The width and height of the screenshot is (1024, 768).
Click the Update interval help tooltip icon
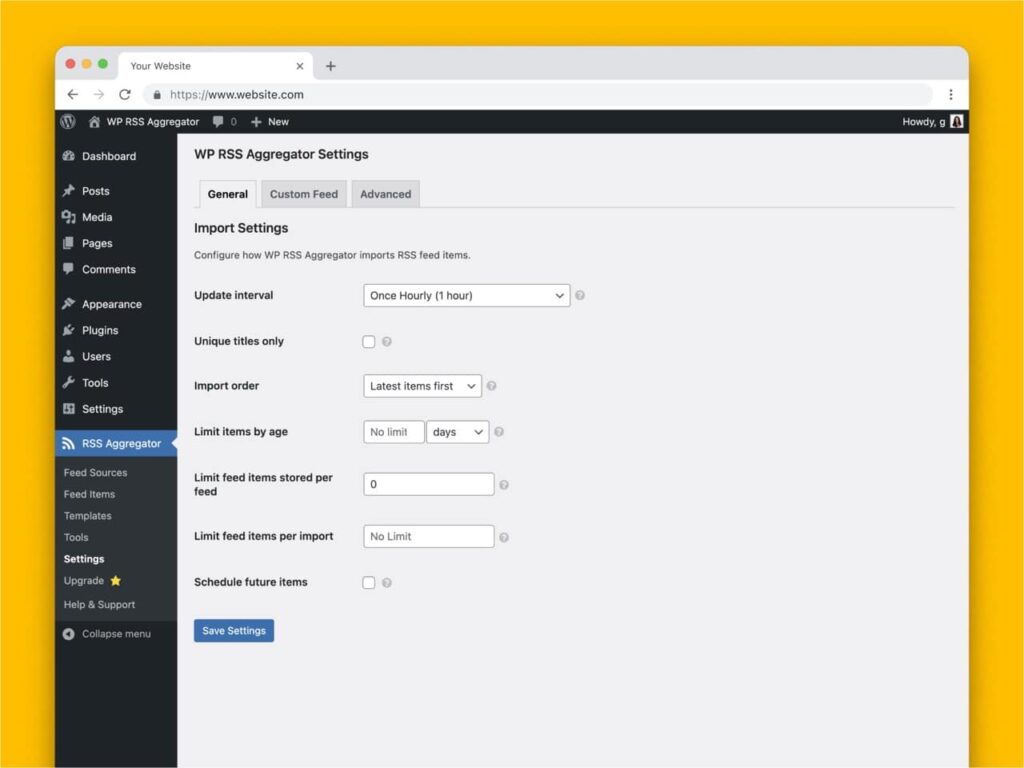tap(579, 295)
